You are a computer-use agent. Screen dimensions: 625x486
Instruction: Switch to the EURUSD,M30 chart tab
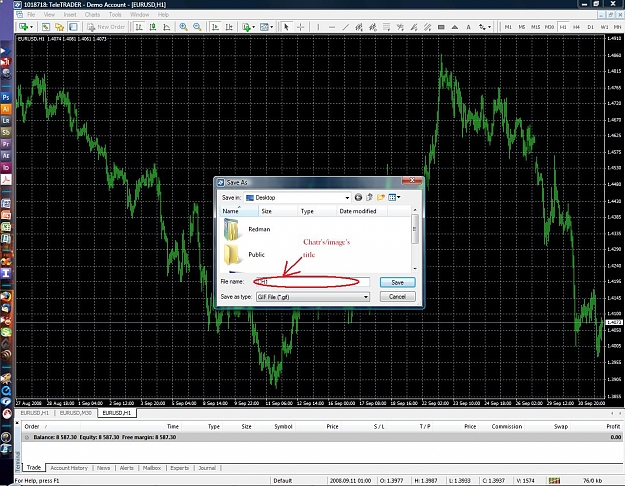[75, 413]
